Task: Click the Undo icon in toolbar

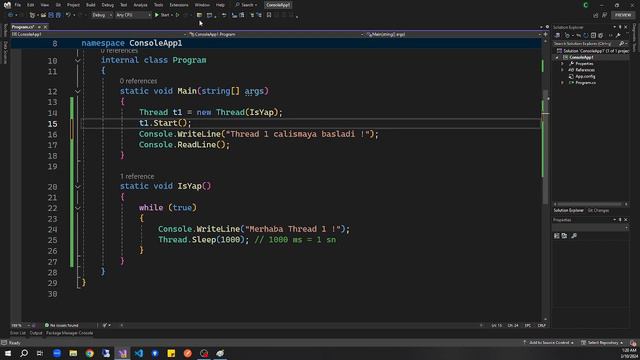Action: [68, 15]
